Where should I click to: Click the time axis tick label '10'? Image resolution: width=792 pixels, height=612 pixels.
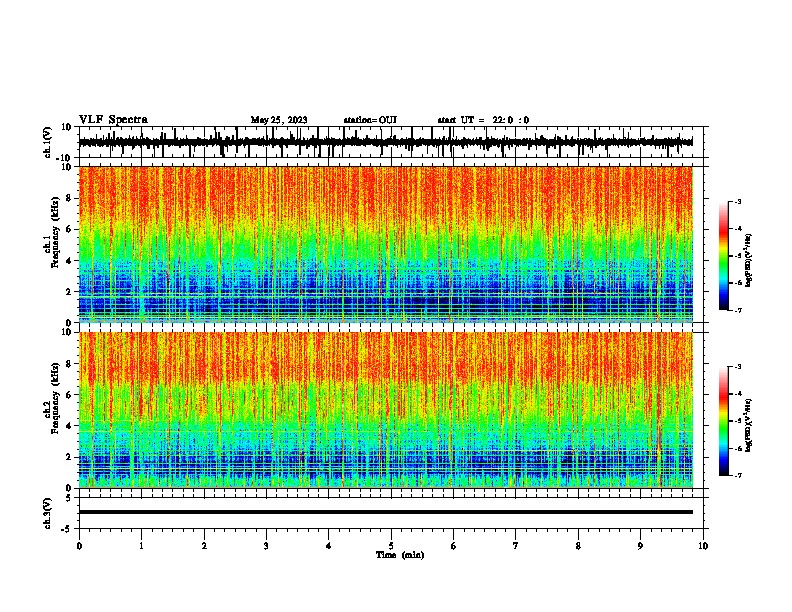[x=703, y=546]
